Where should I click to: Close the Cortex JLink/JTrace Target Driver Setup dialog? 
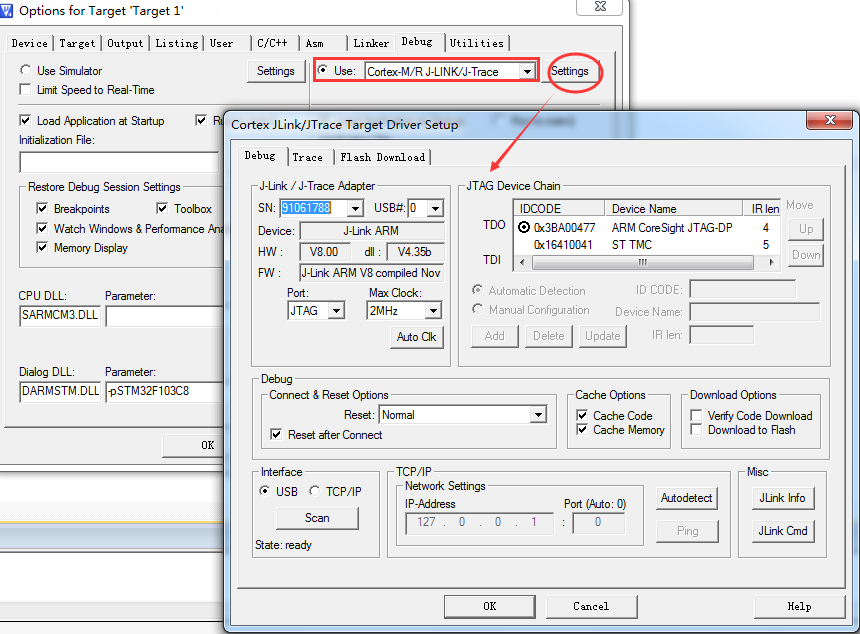[830, 120]
